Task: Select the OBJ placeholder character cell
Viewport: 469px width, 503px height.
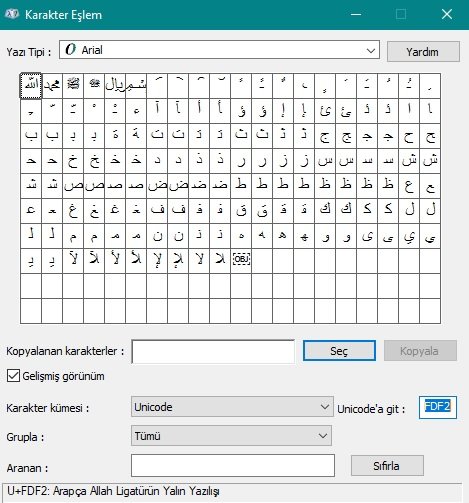Action: point(241,261)
